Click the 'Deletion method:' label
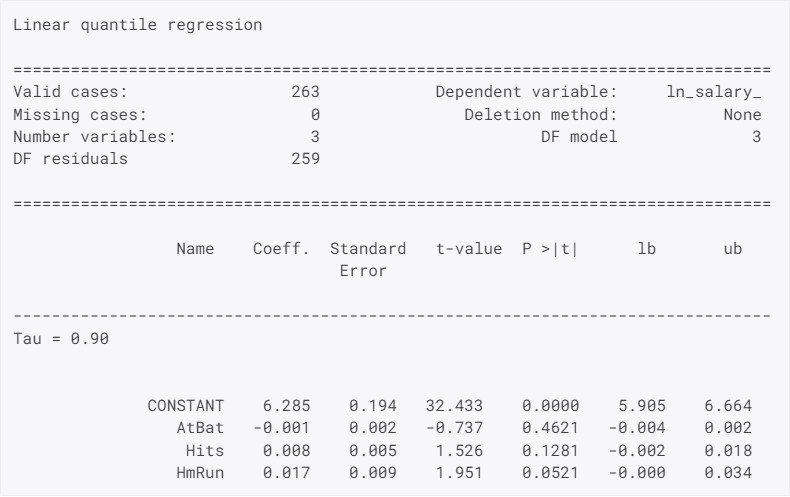 540,114
